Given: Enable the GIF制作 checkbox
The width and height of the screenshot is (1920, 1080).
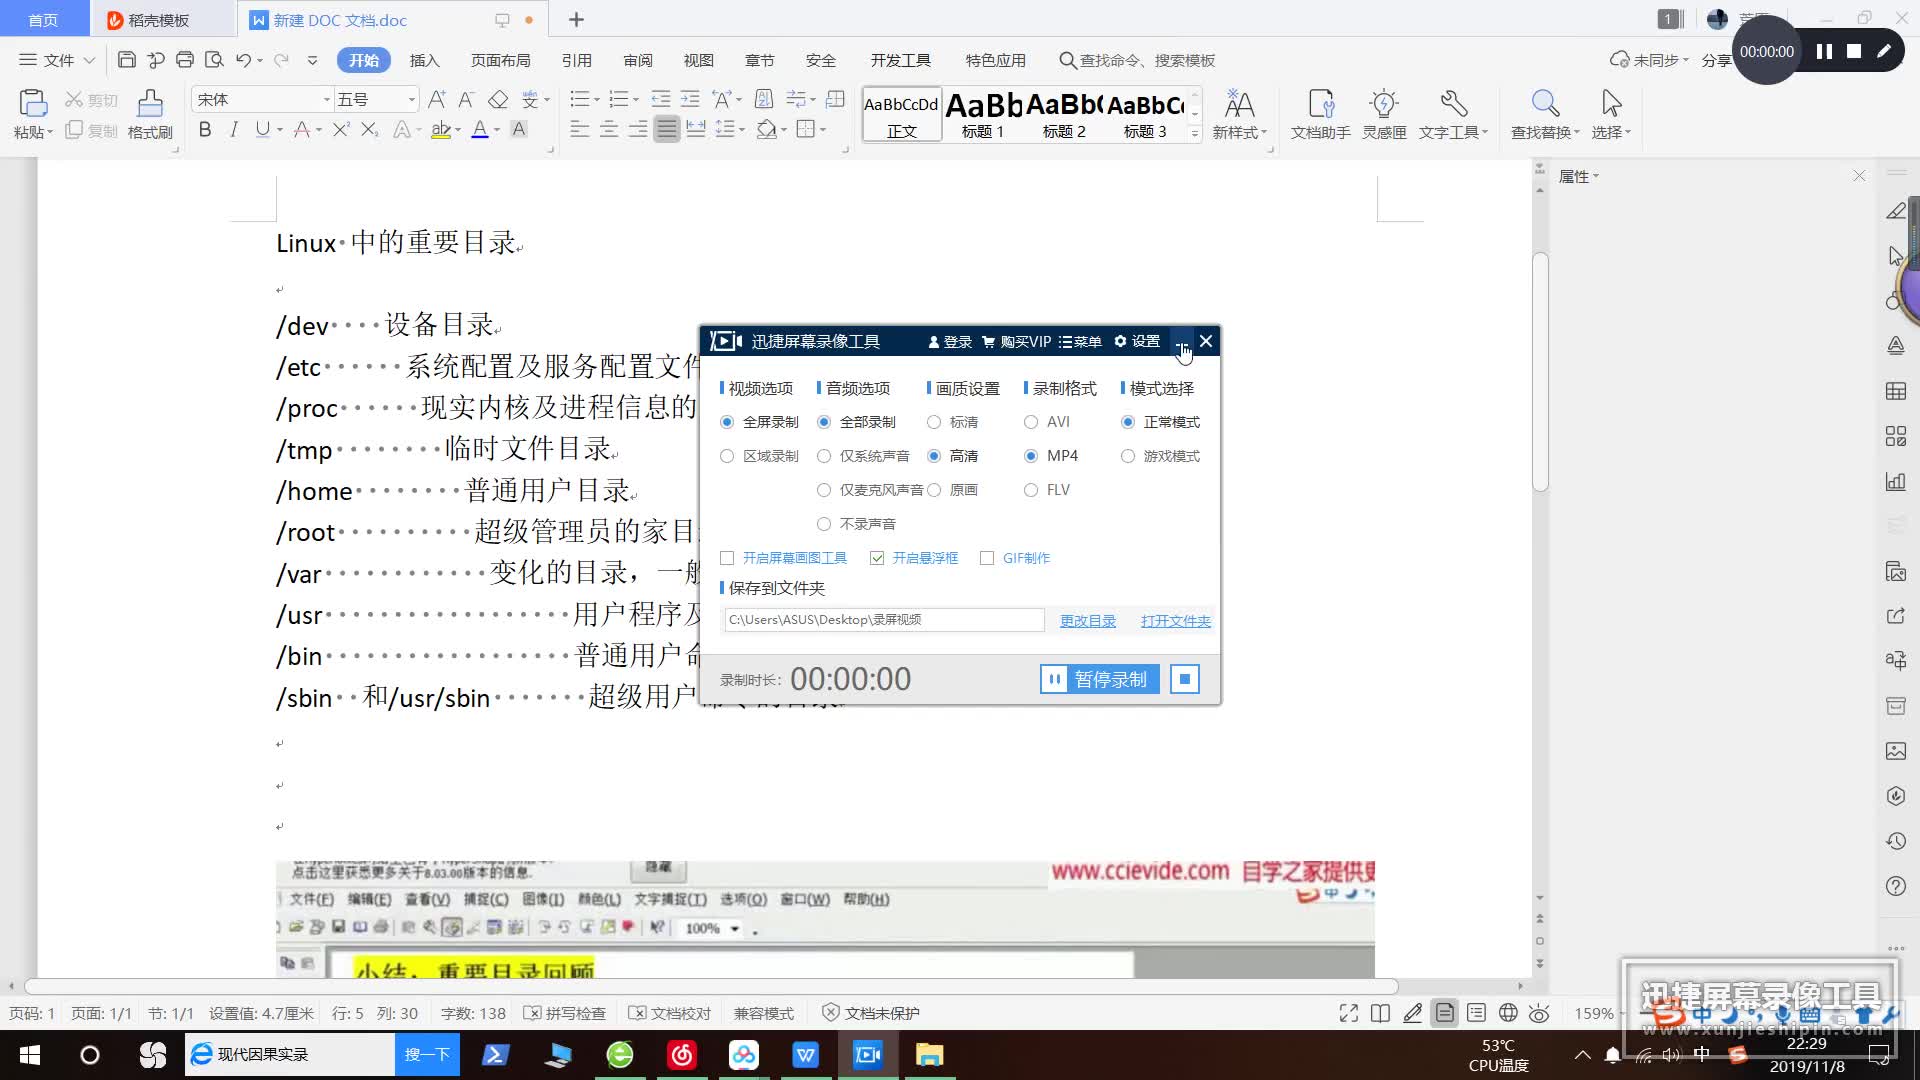Looking at the screenshot, I should pyautogui.click(x=987, y=558).
